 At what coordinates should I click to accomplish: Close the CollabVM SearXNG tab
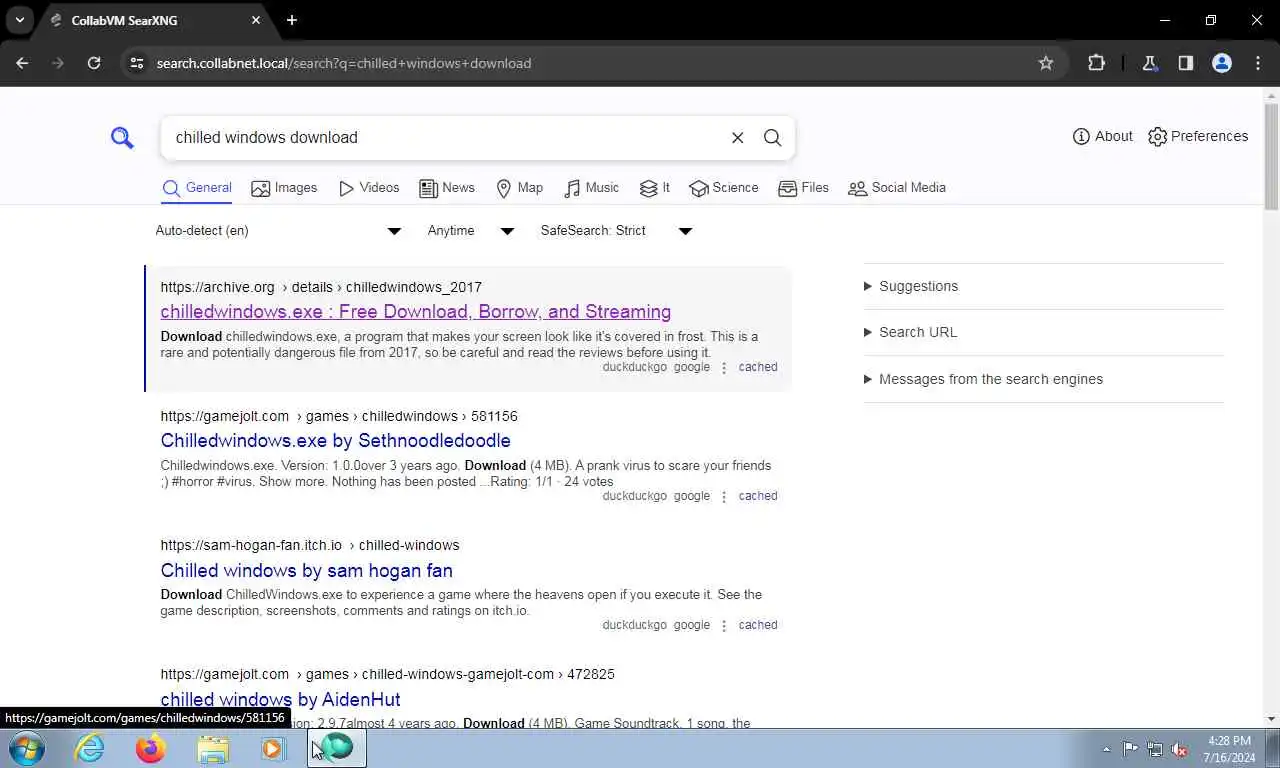256,20
